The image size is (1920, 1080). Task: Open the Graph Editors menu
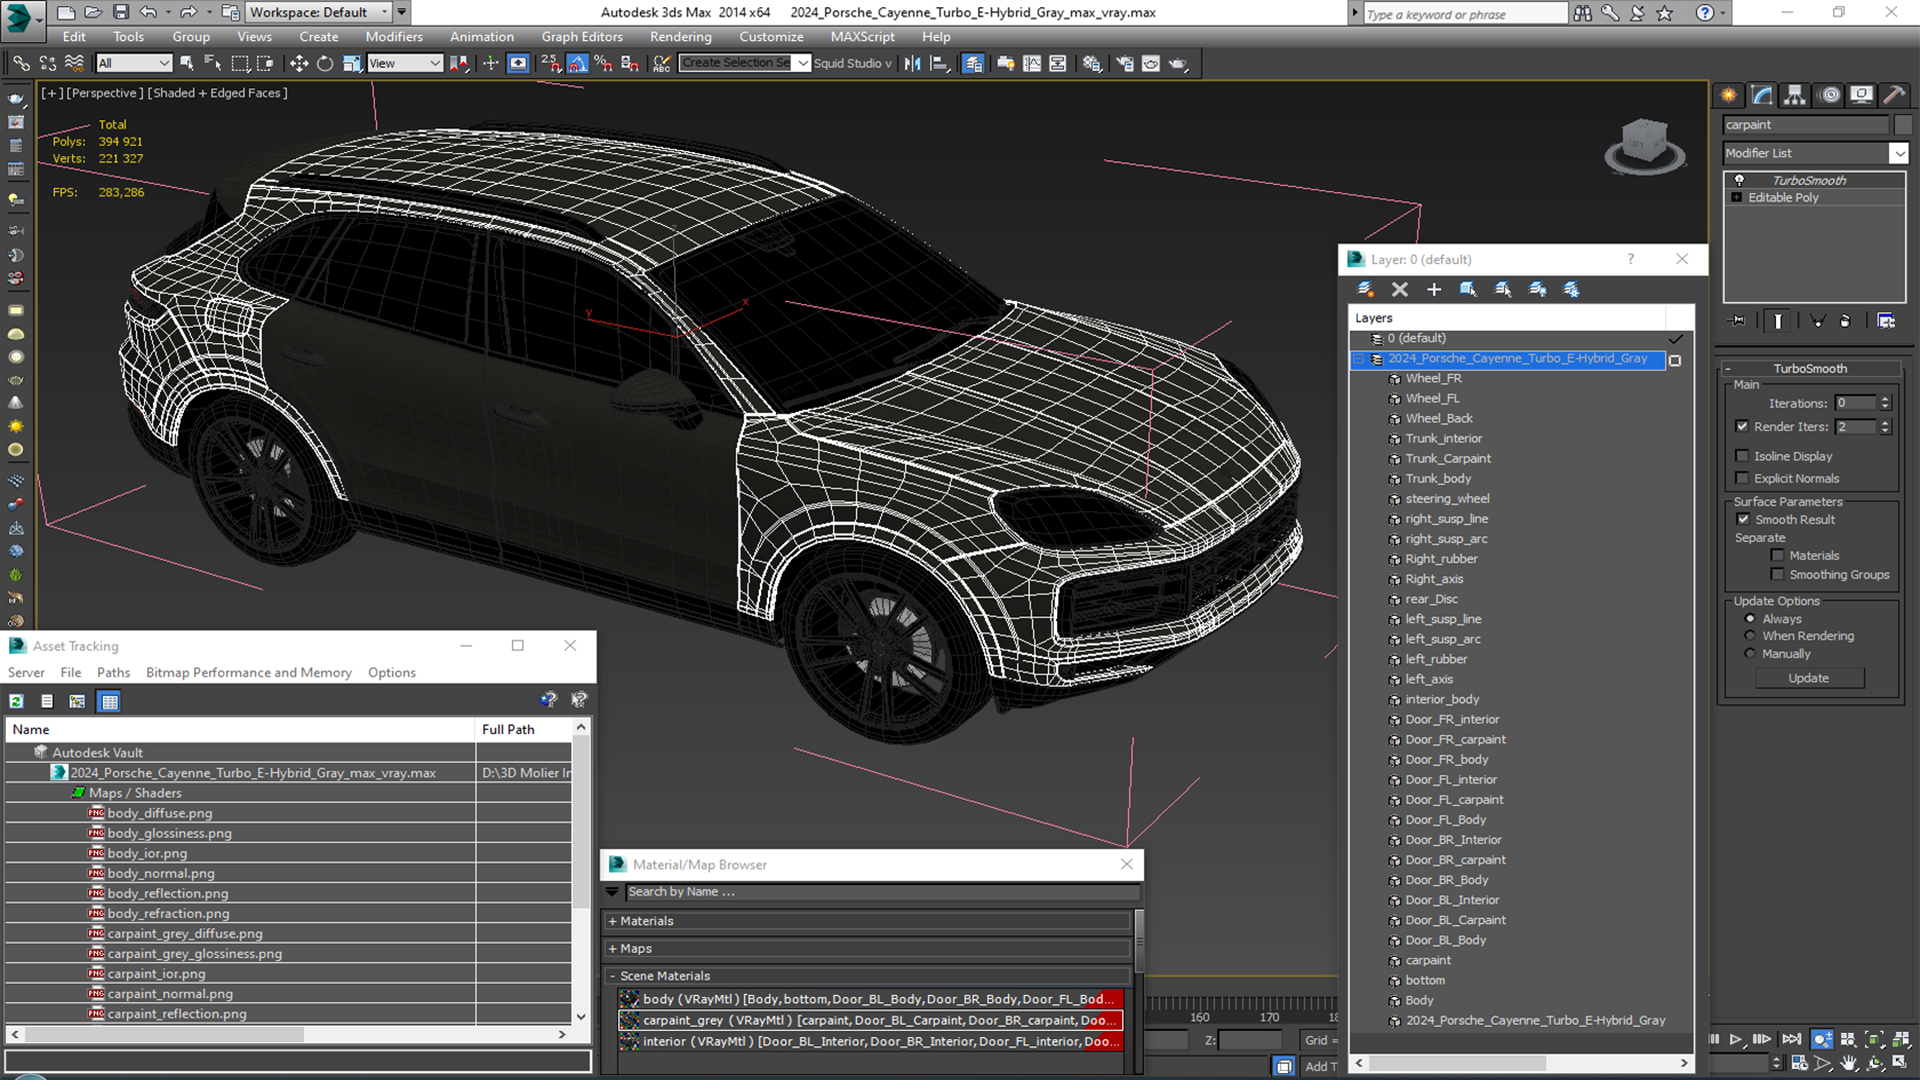pos(582,37)
